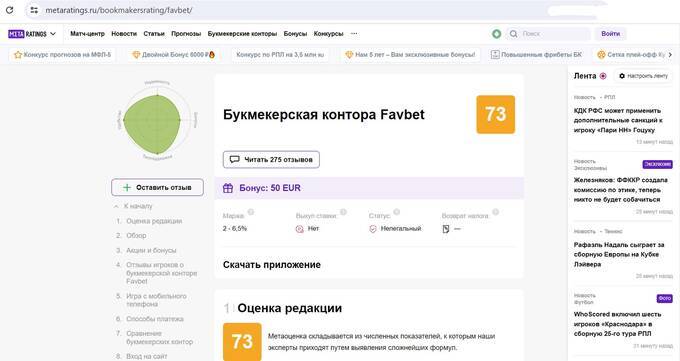Viewport: 680px width, 361px height.
Task: Expand the dropdown arrow beside Metaratings logo
Action: point(53,33)
